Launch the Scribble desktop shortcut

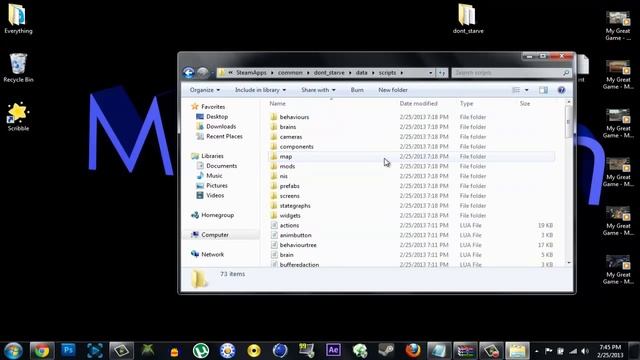pos(18,117)
